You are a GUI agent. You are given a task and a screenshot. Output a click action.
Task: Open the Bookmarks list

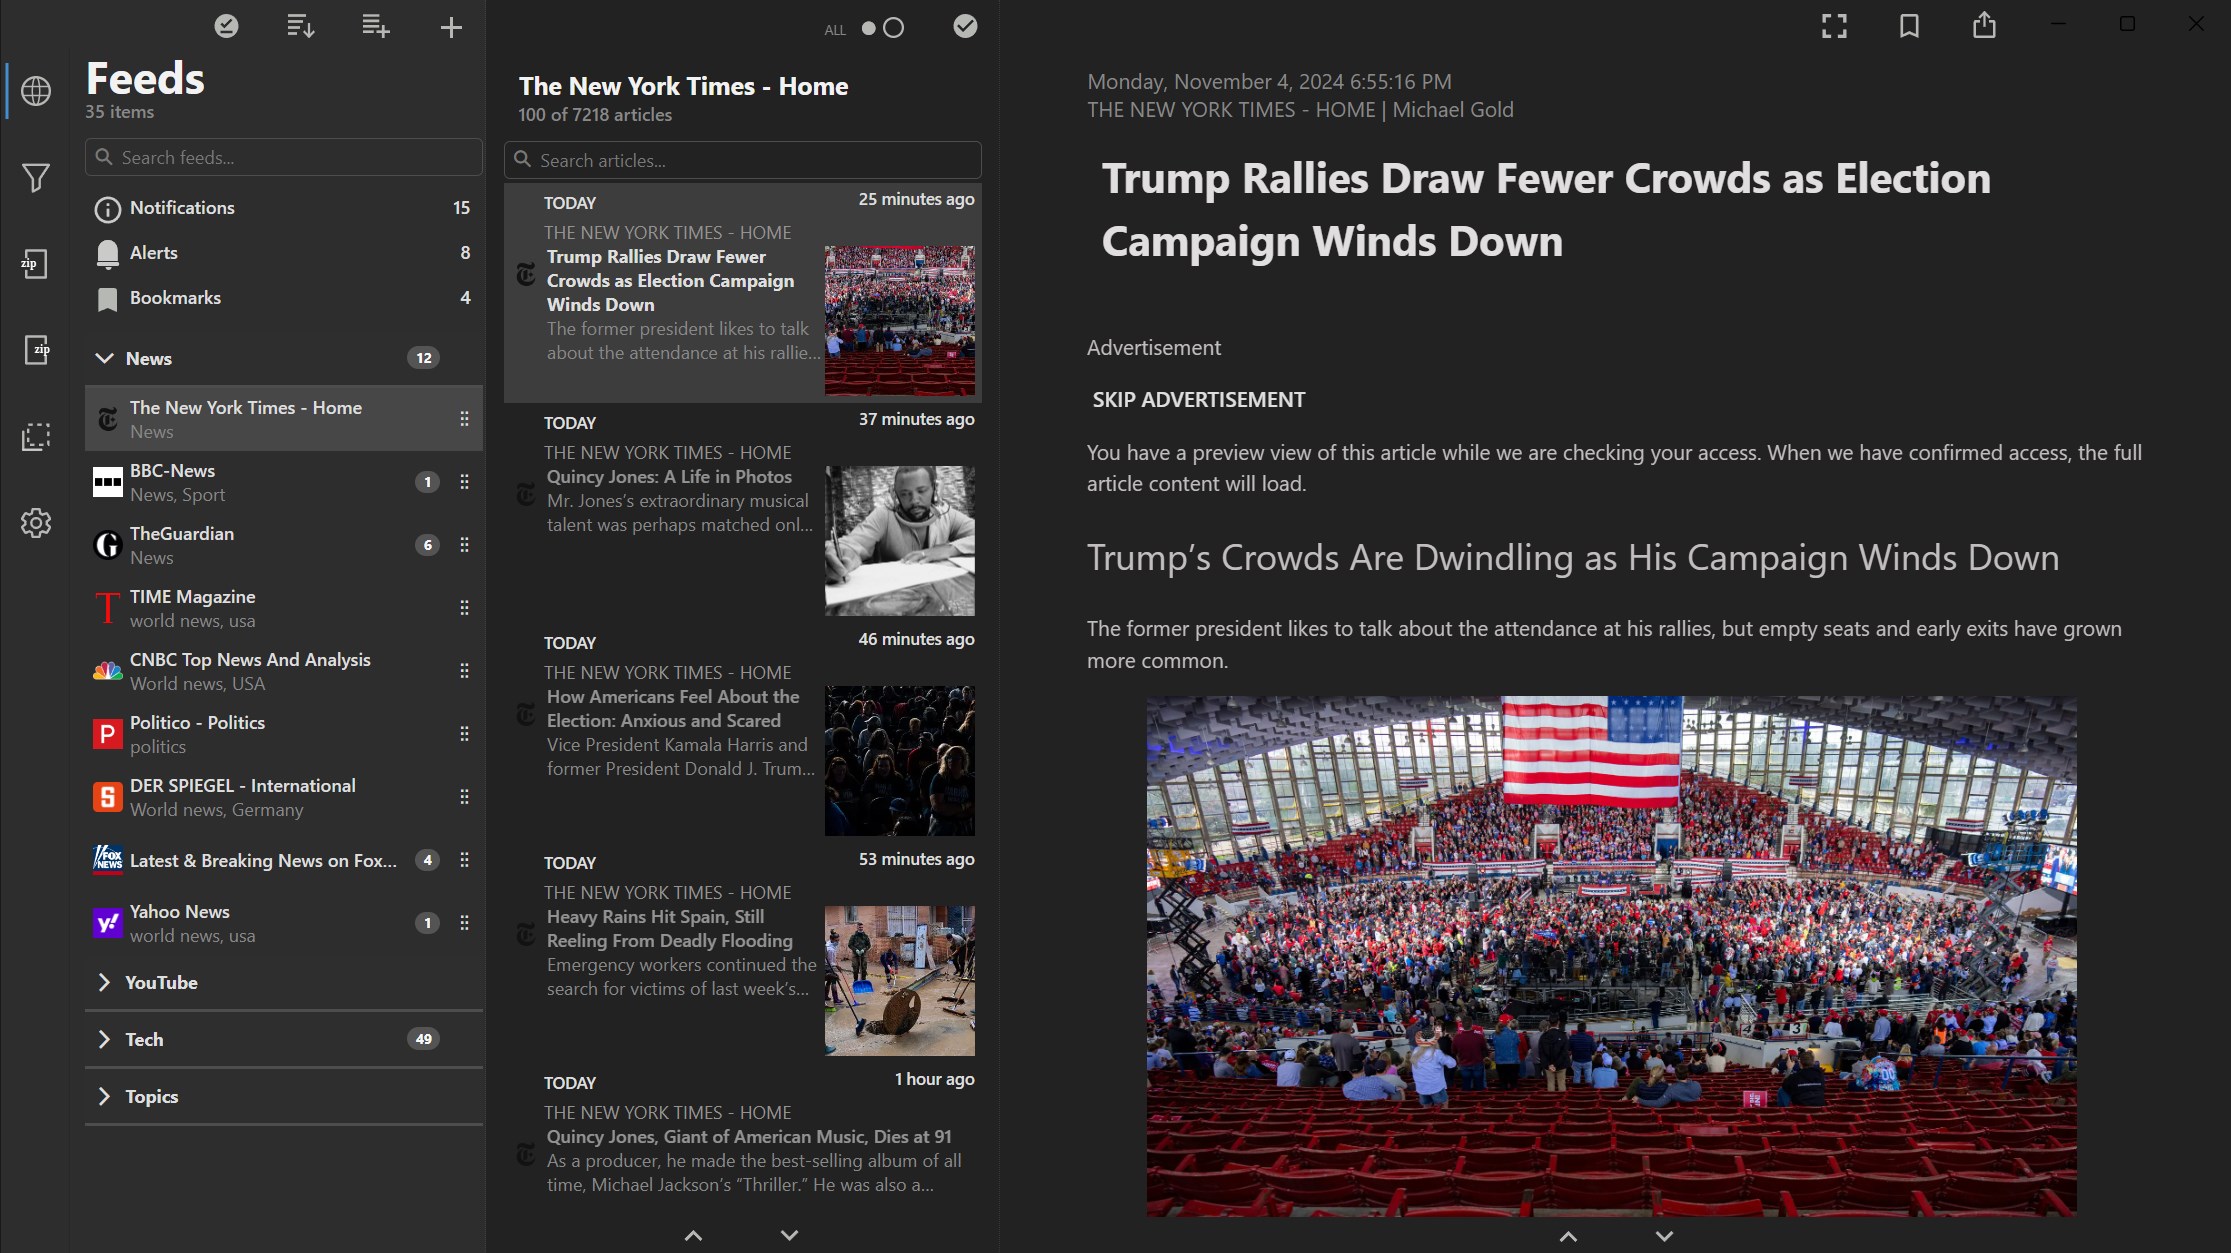[175, 298]
